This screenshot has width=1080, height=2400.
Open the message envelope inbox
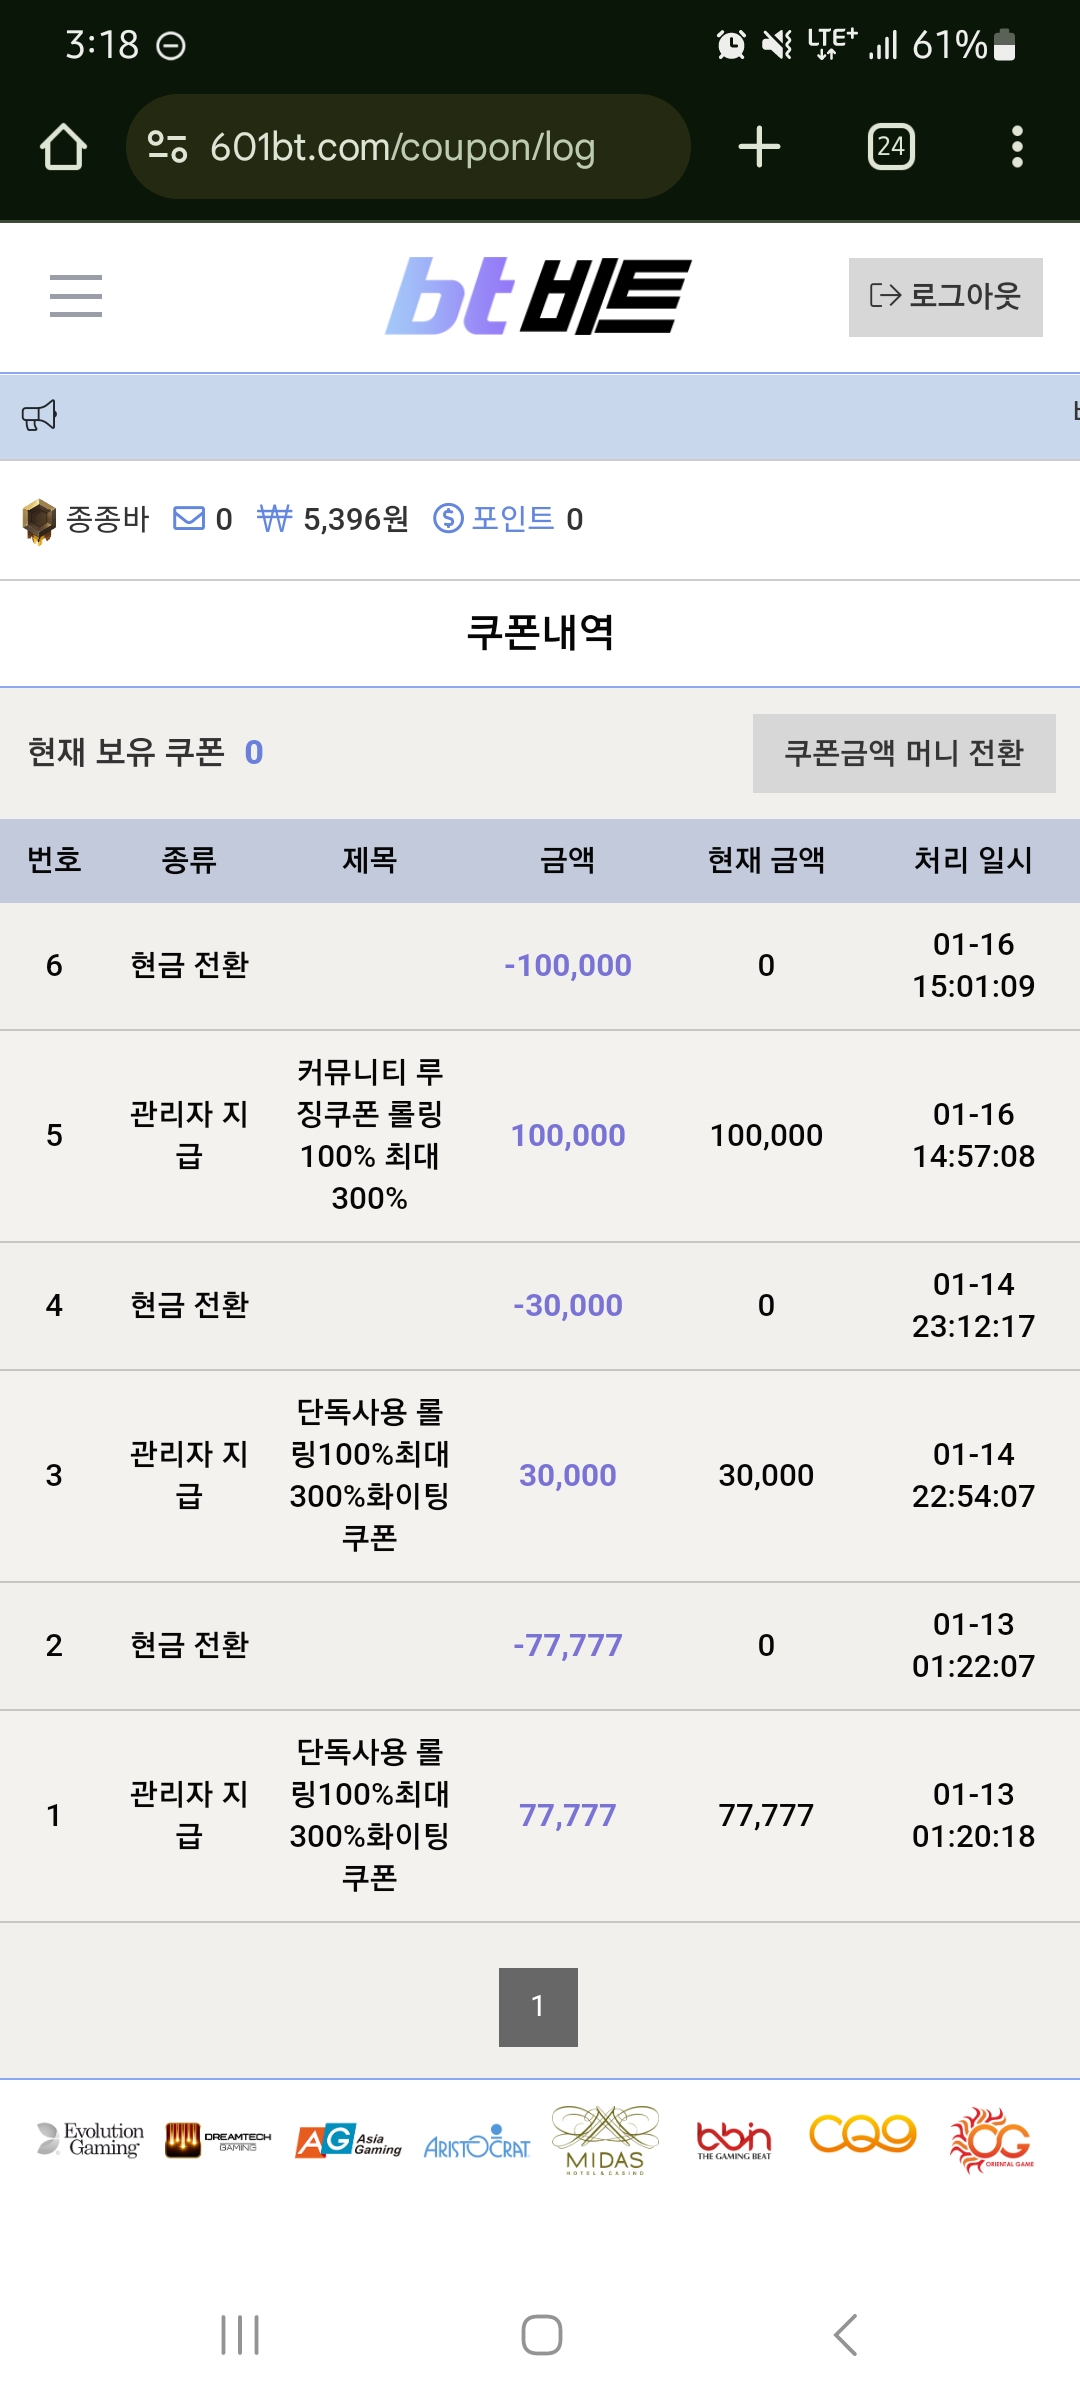click(189, 518)
